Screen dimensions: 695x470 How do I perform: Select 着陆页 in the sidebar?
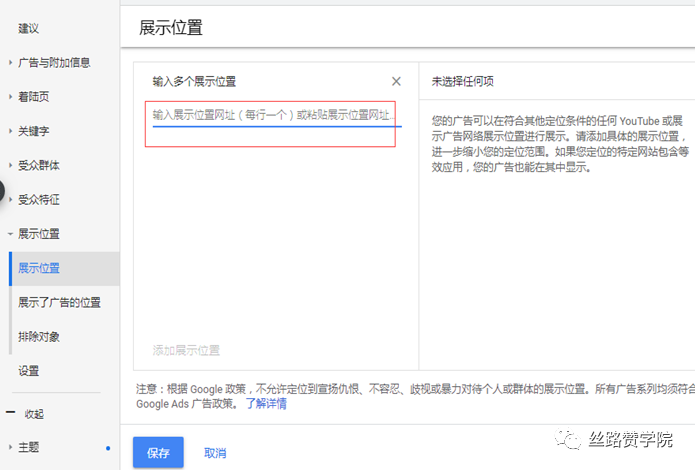[x=33, y=97]
